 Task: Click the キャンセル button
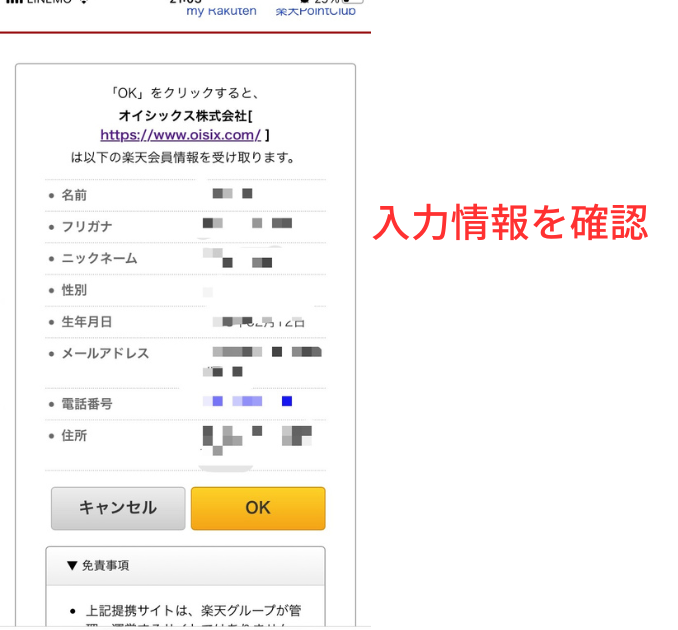click(118, 508)
